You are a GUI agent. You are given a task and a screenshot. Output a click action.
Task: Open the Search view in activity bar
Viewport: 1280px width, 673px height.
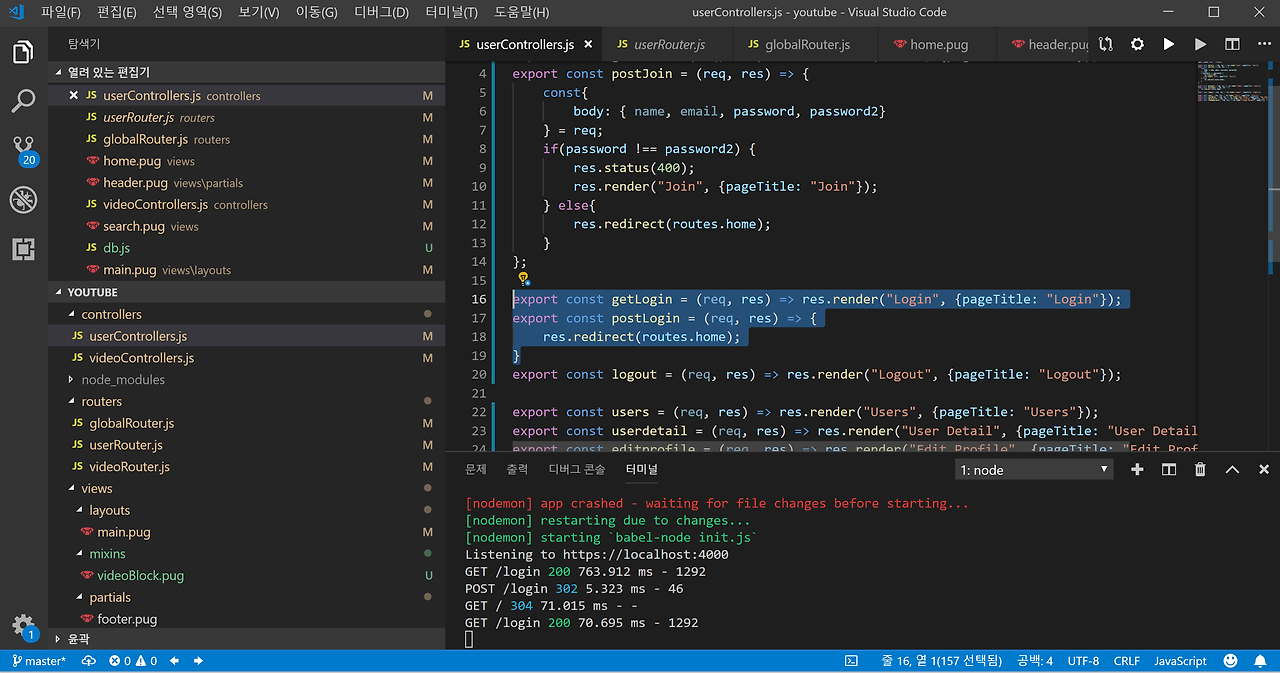23,101
